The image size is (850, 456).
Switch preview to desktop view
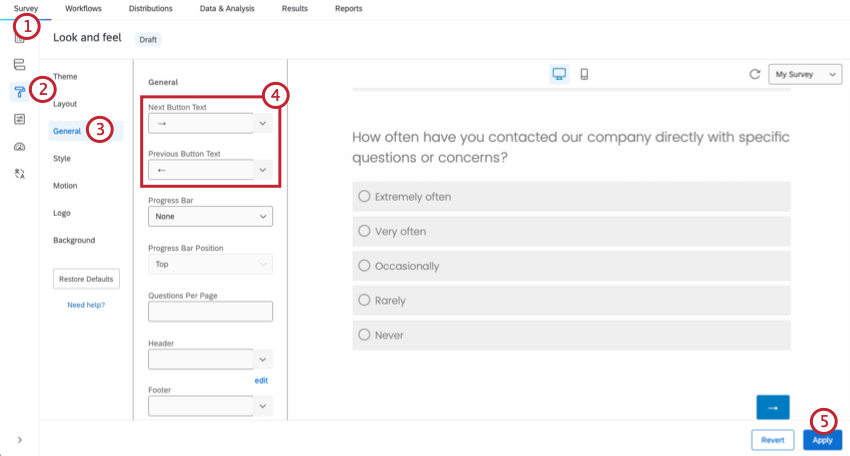pyautogui.click(x=559, y=74)
